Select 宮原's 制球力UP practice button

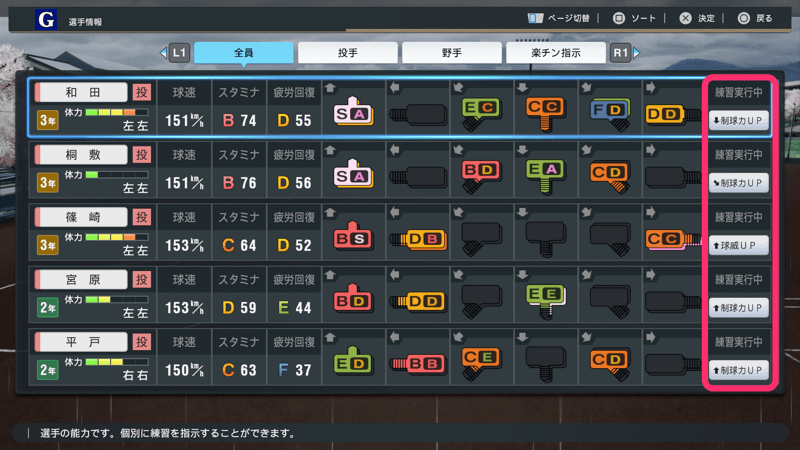(x=739, y=308)
